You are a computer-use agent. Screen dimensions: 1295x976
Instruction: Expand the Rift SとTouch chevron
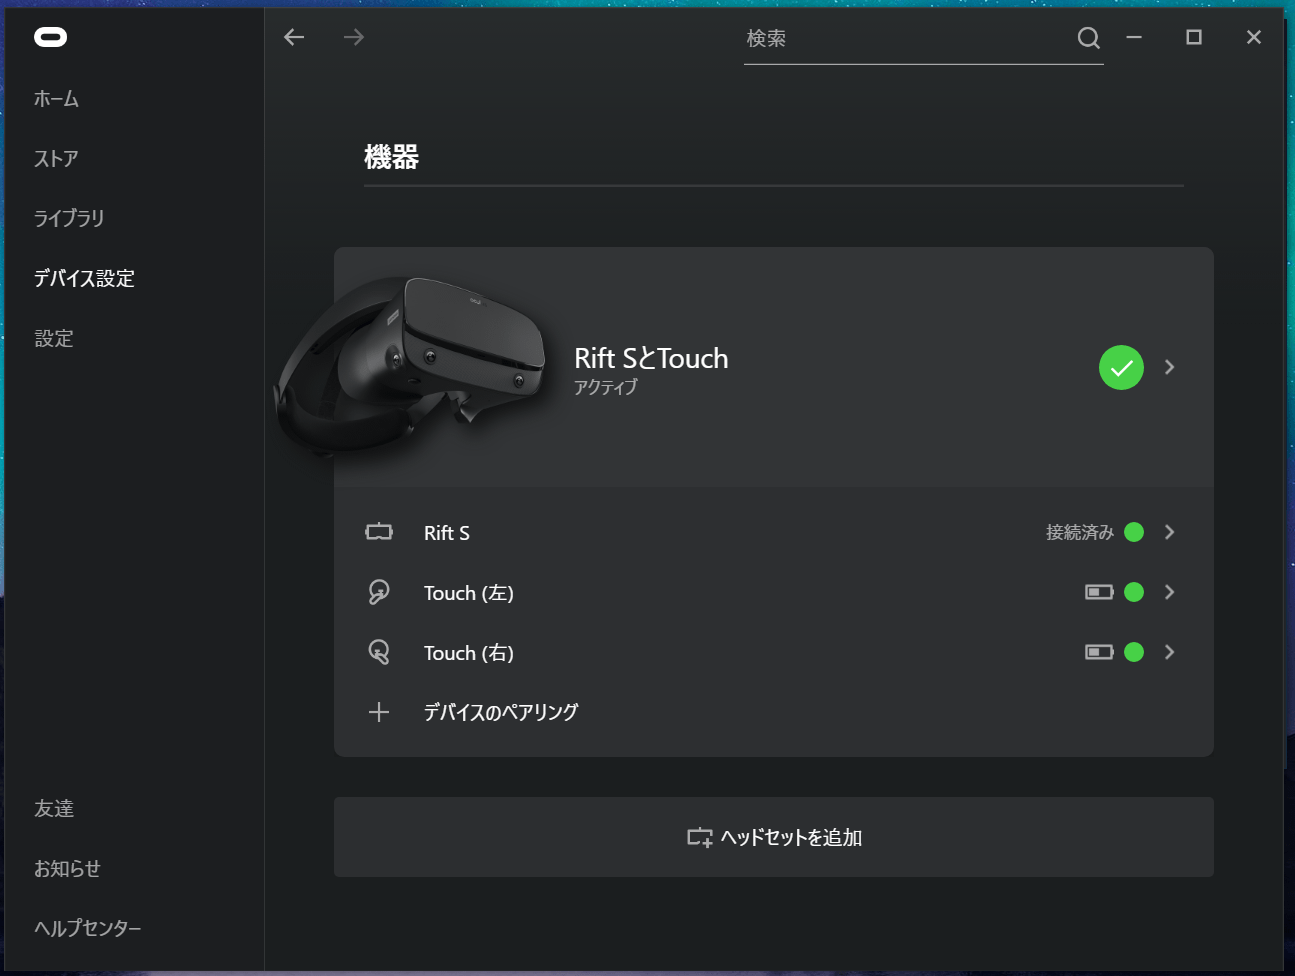[1169, 367]
